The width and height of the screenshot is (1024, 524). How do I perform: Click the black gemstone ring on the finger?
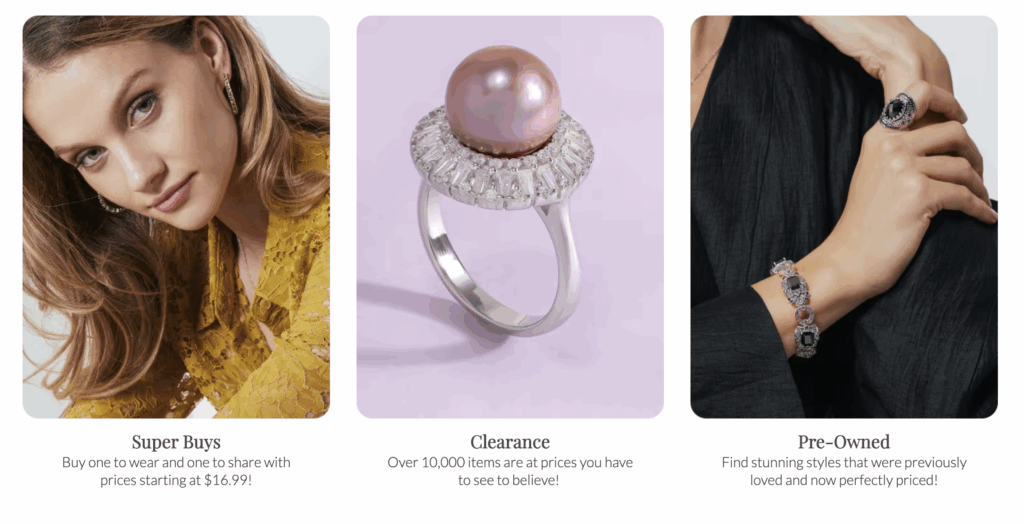pos(899,110)
